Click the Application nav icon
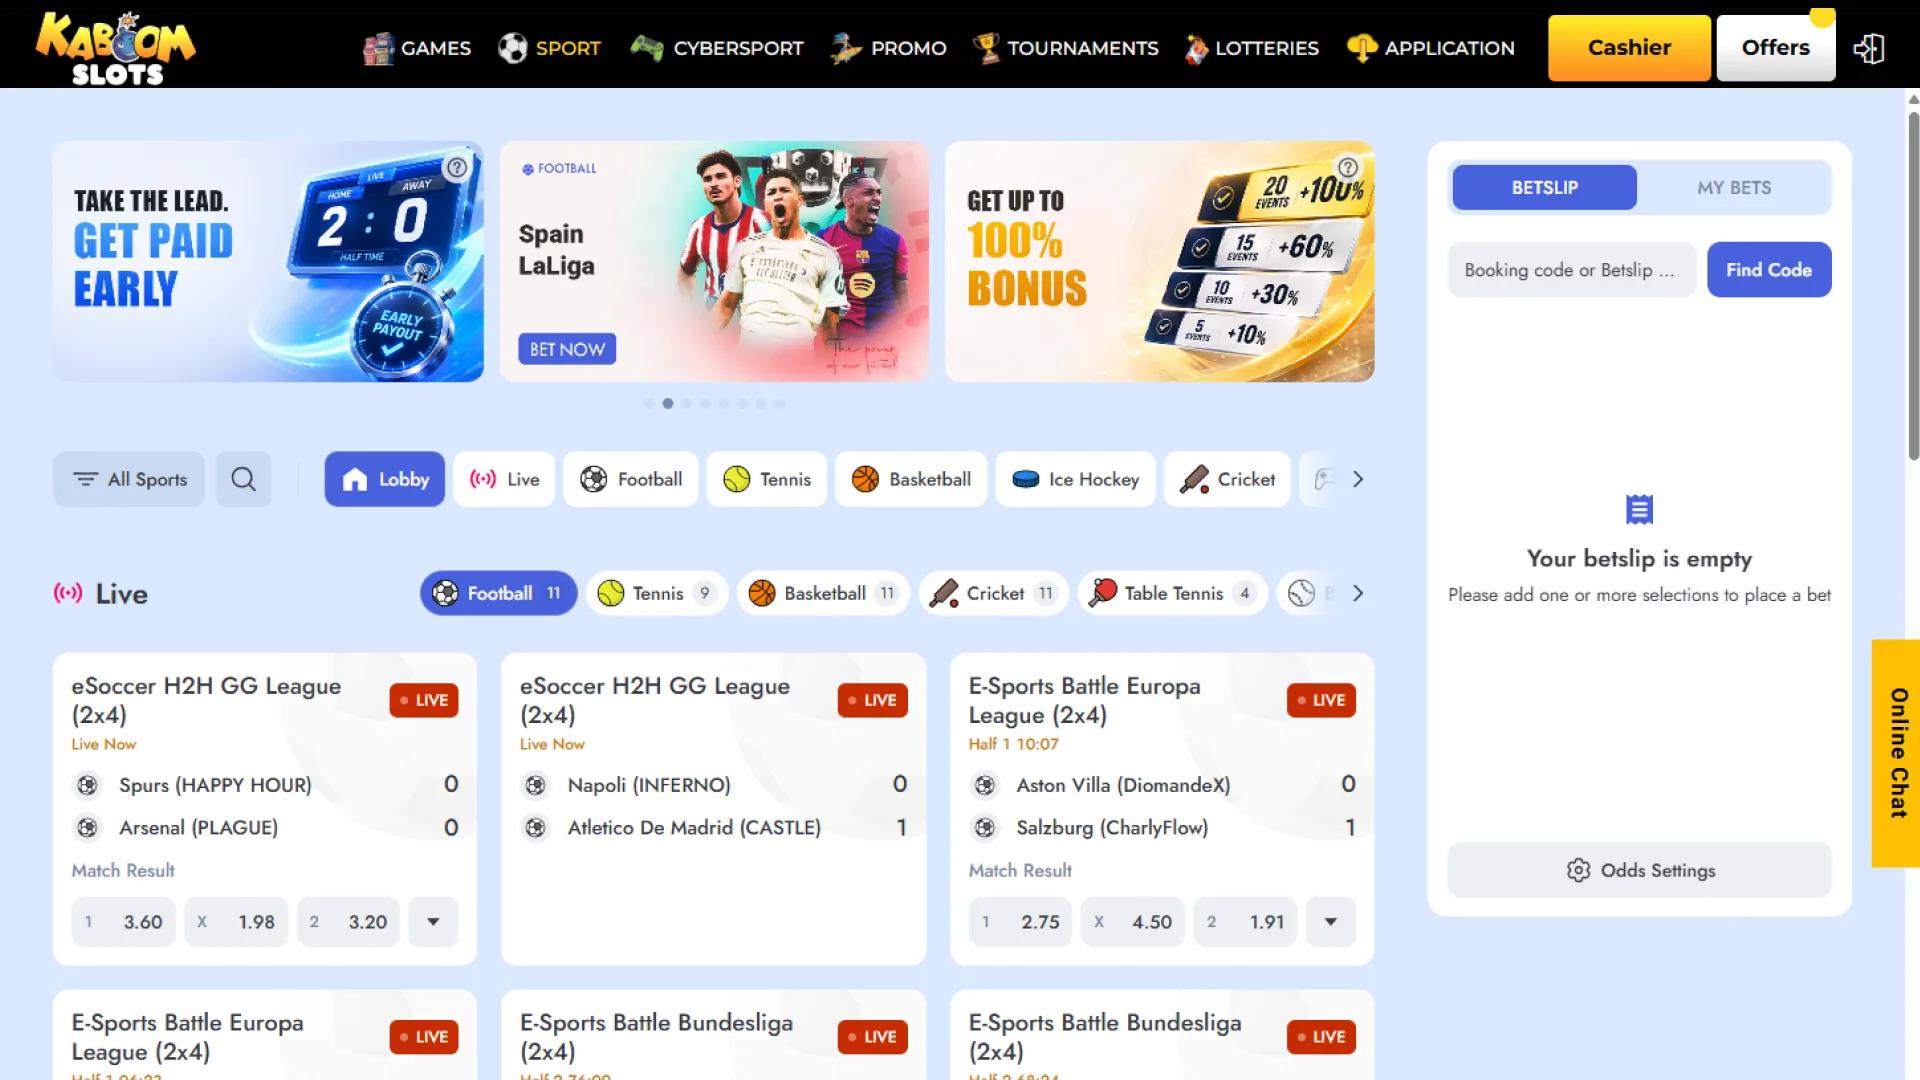This screenshot has height=1080, width=1920. click(x=1362, y=48)
